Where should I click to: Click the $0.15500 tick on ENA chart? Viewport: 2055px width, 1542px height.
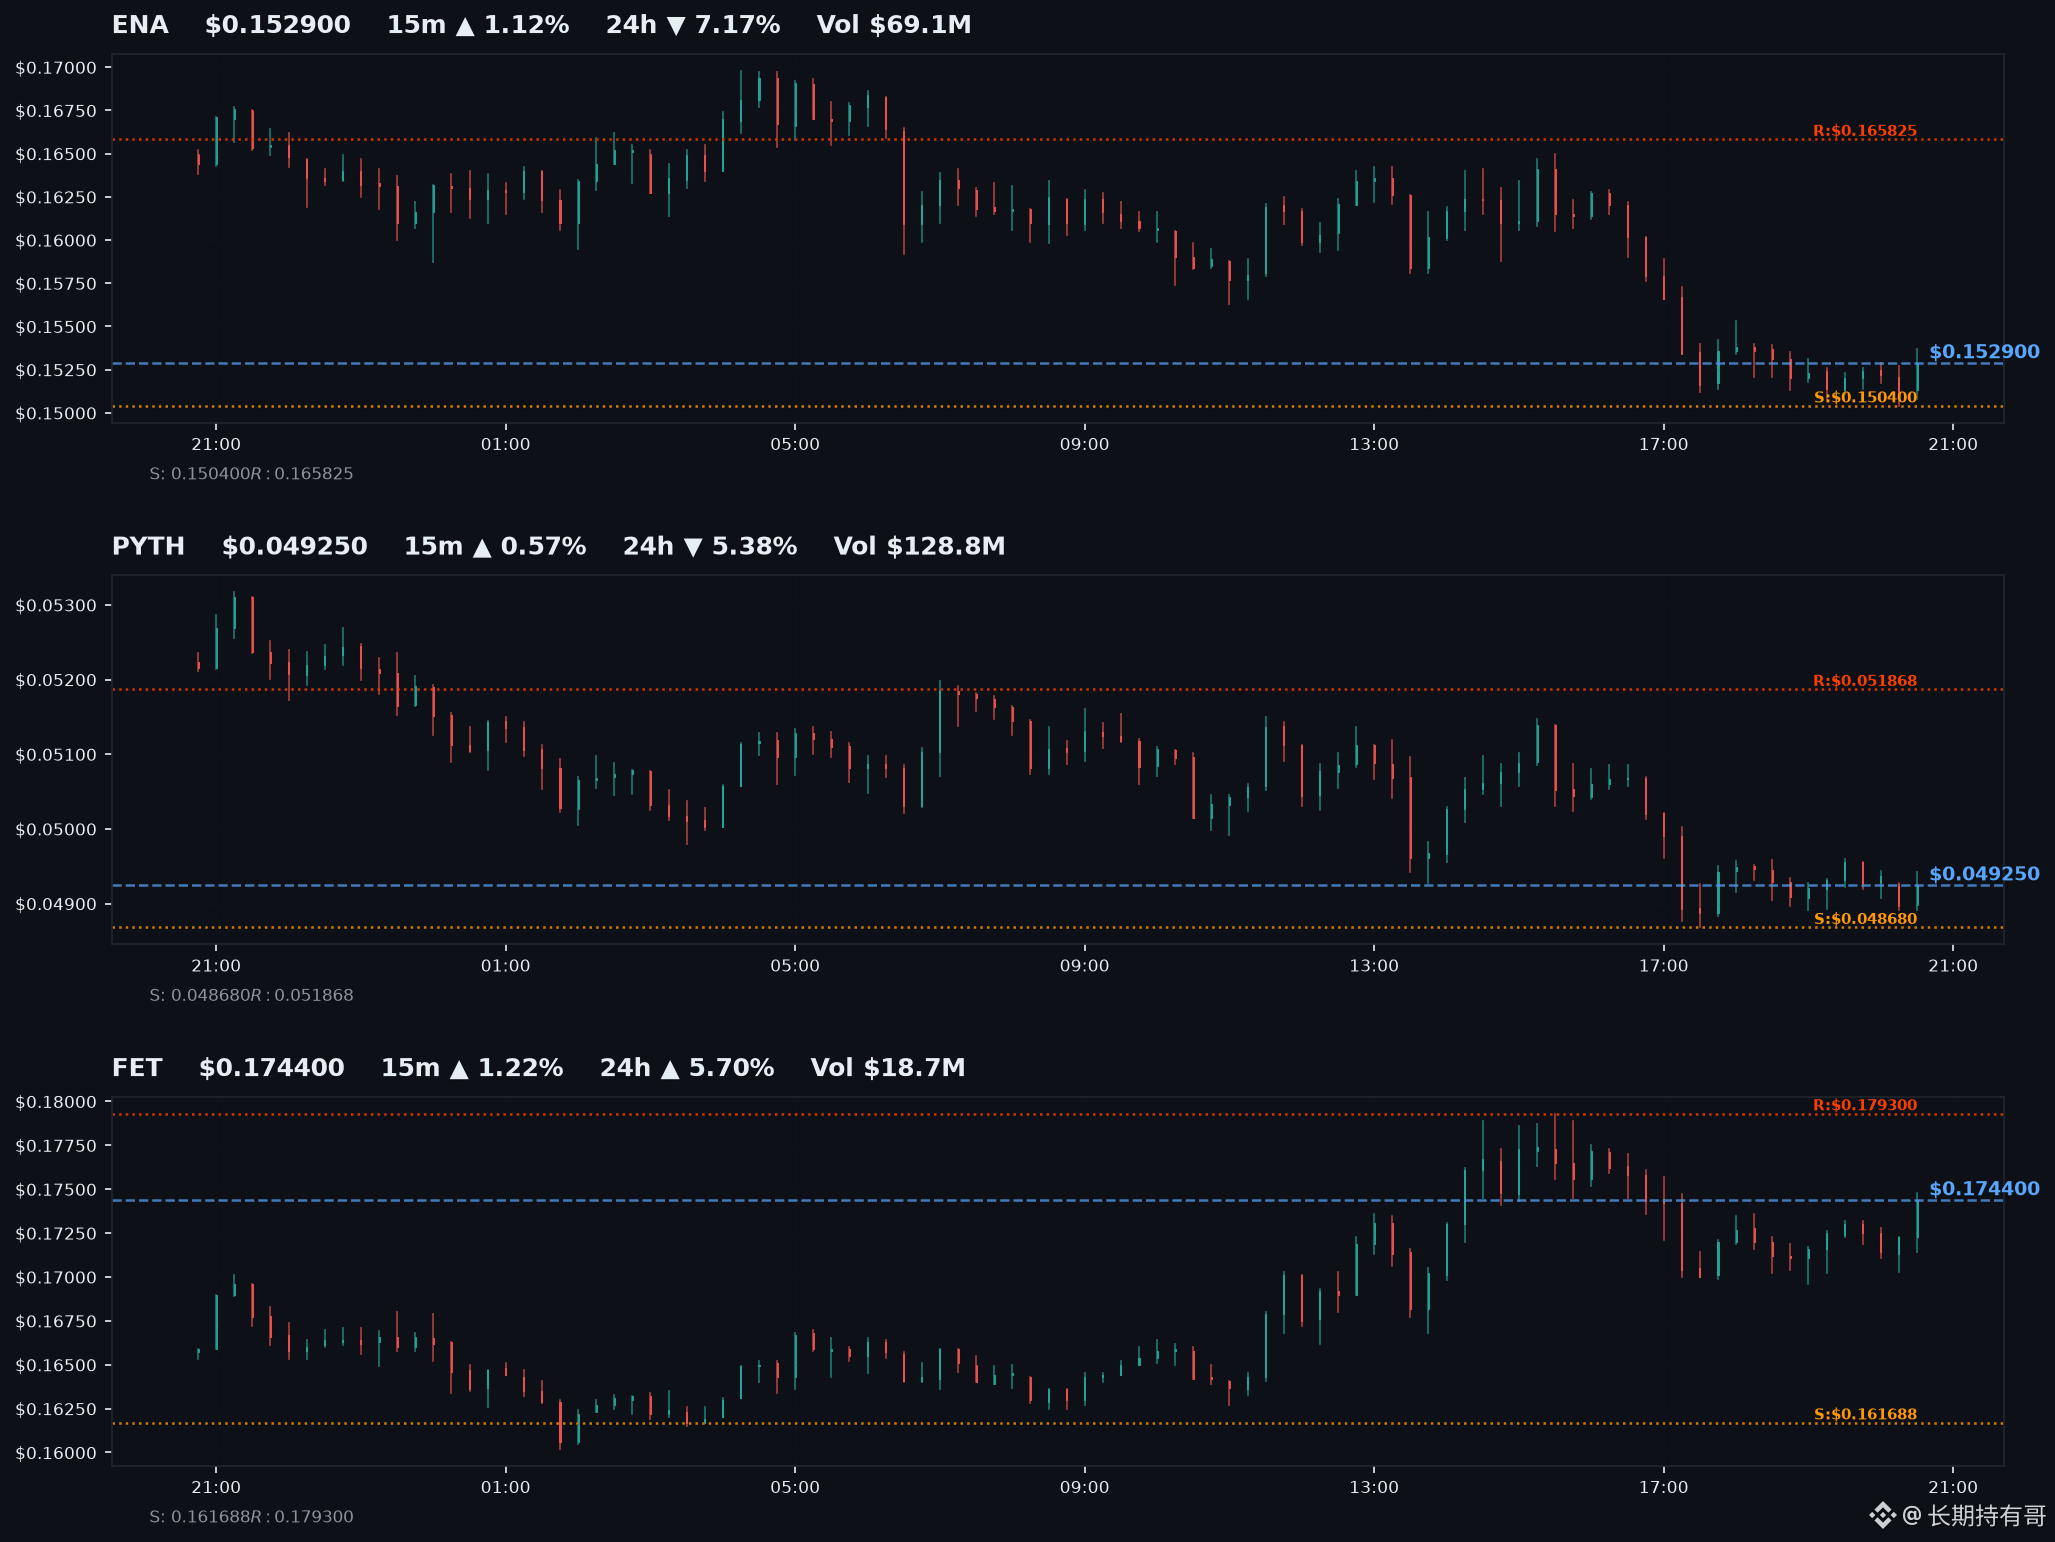[x=56, y=327]
